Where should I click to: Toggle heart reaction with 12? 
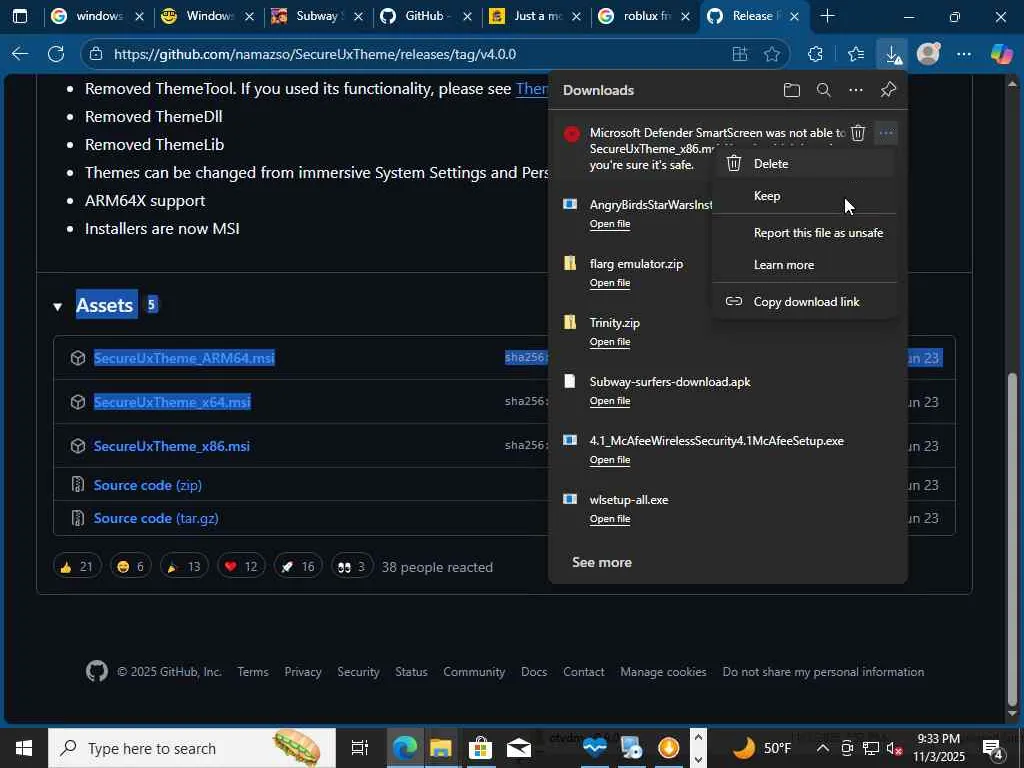[x=240, y=566]
